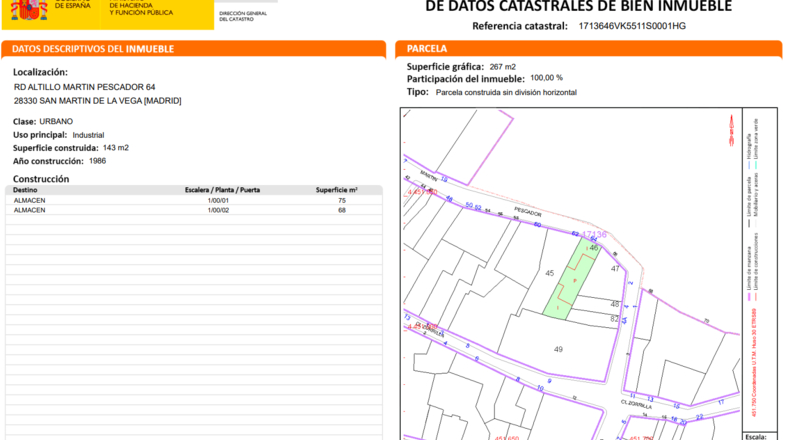
Task: Click the "DATOS DESCRIPTIVOS DEL INMUEBLE" header
Action: (93, 49)
